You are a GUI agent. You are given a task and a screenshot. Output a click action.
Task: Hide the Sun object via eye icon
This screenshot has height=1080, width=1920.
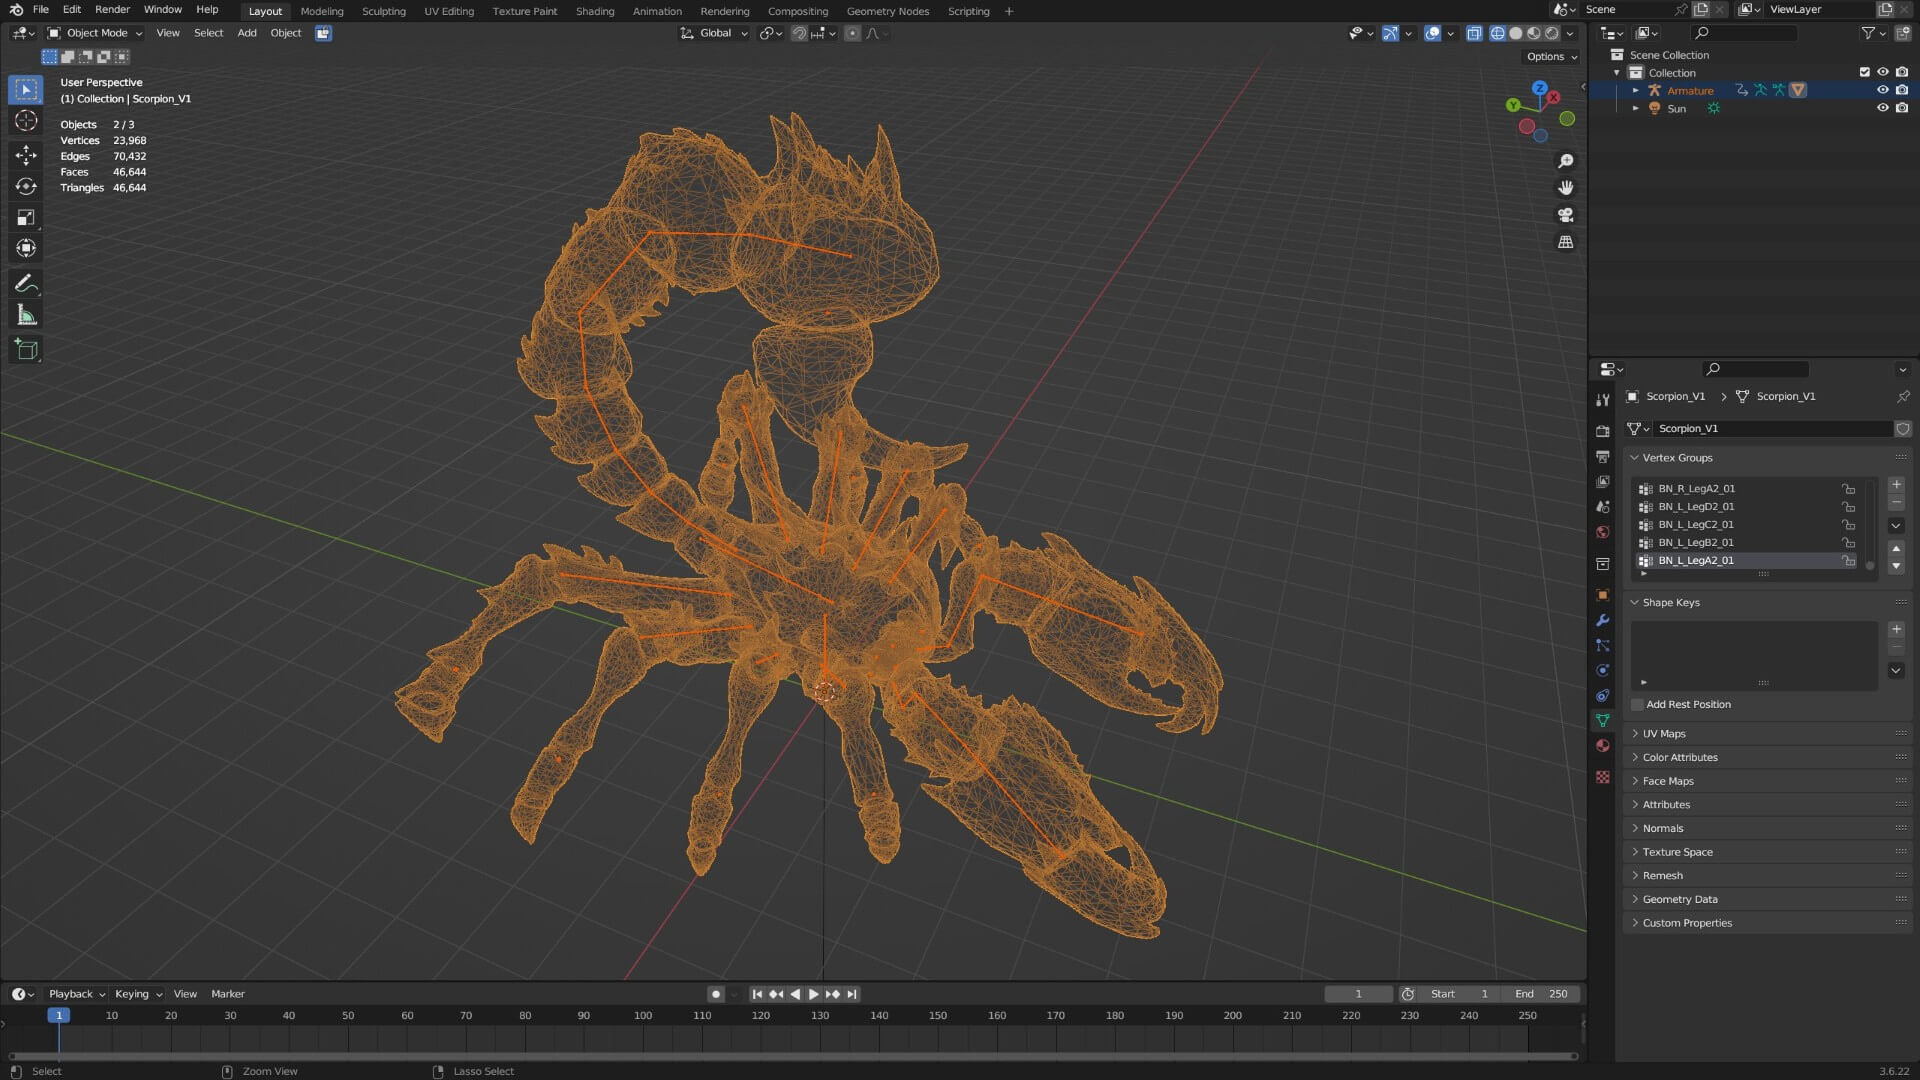1882,108
